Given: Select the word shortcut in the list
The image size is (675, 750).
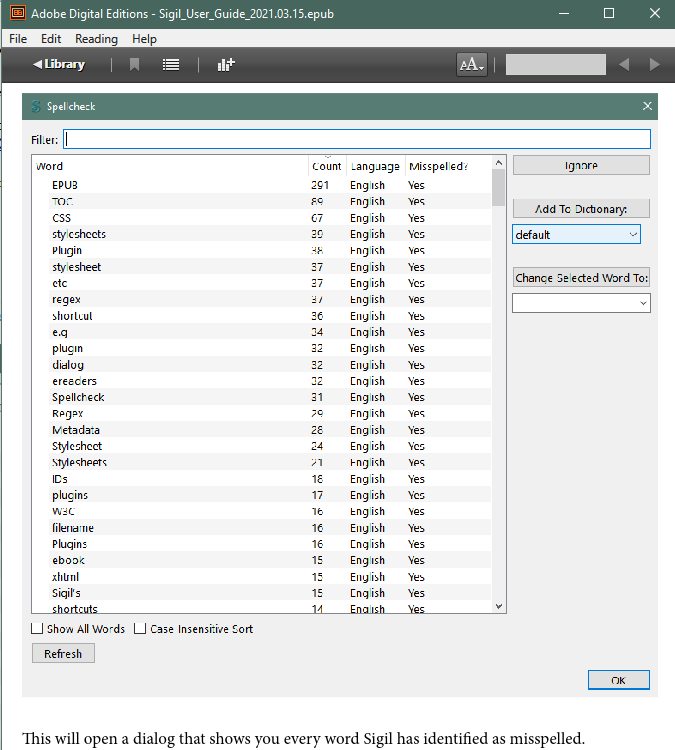Looking at the screenshot, I should click(x=72, y=316).
